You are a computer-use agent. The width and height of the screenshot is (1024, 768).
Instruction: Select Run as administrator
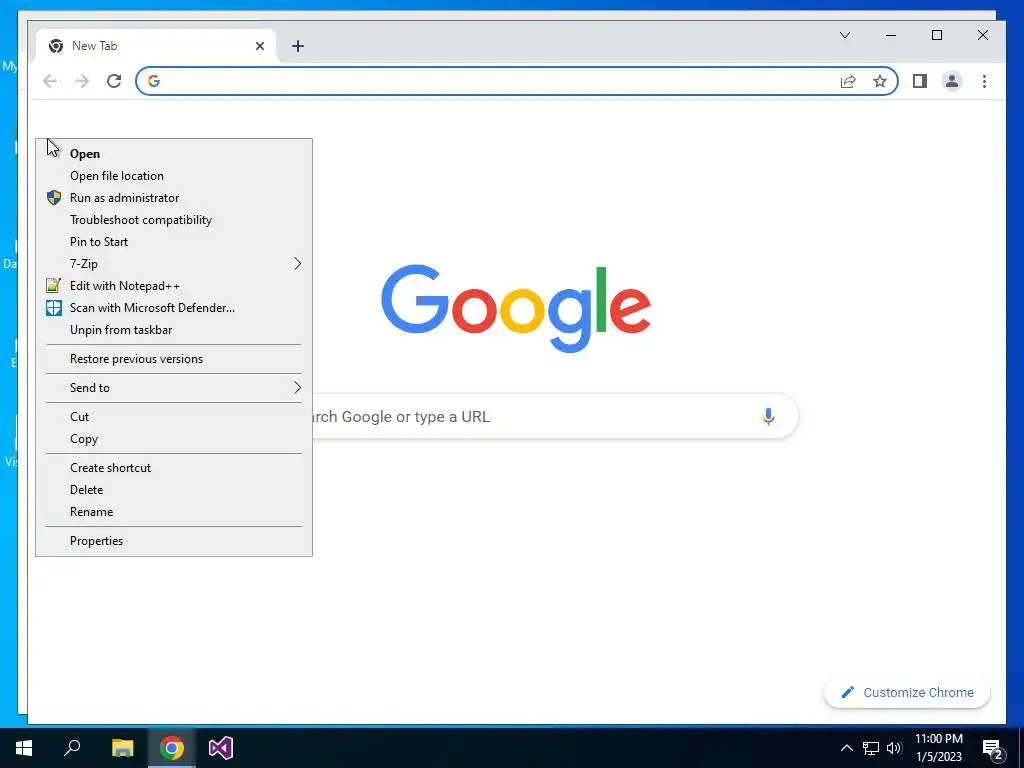tap(173, 198)
